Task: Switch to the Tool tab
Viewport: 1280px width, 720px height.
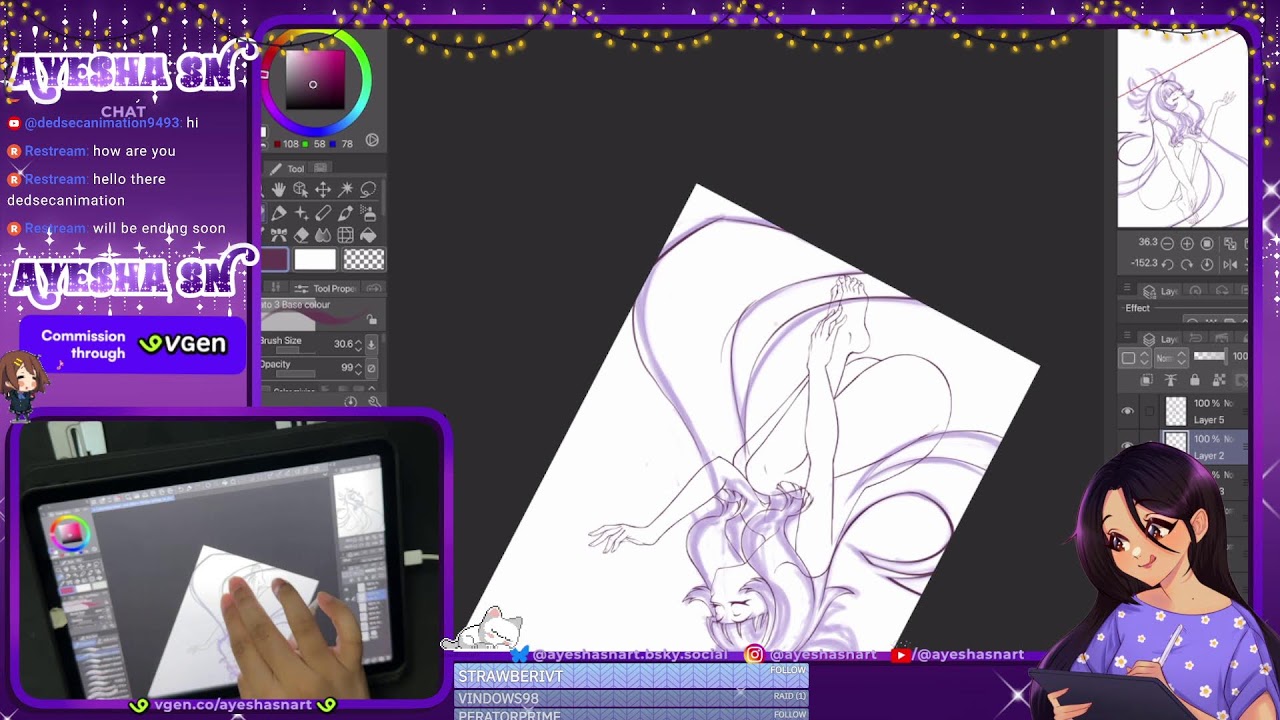Action: [x=289, y=168]
